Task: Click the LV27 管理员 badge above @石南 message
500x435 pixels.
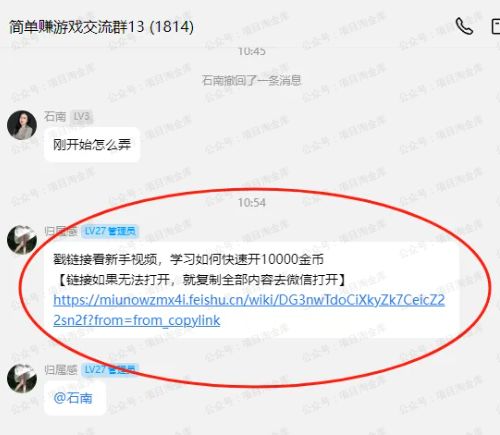Action: [110, 369]
